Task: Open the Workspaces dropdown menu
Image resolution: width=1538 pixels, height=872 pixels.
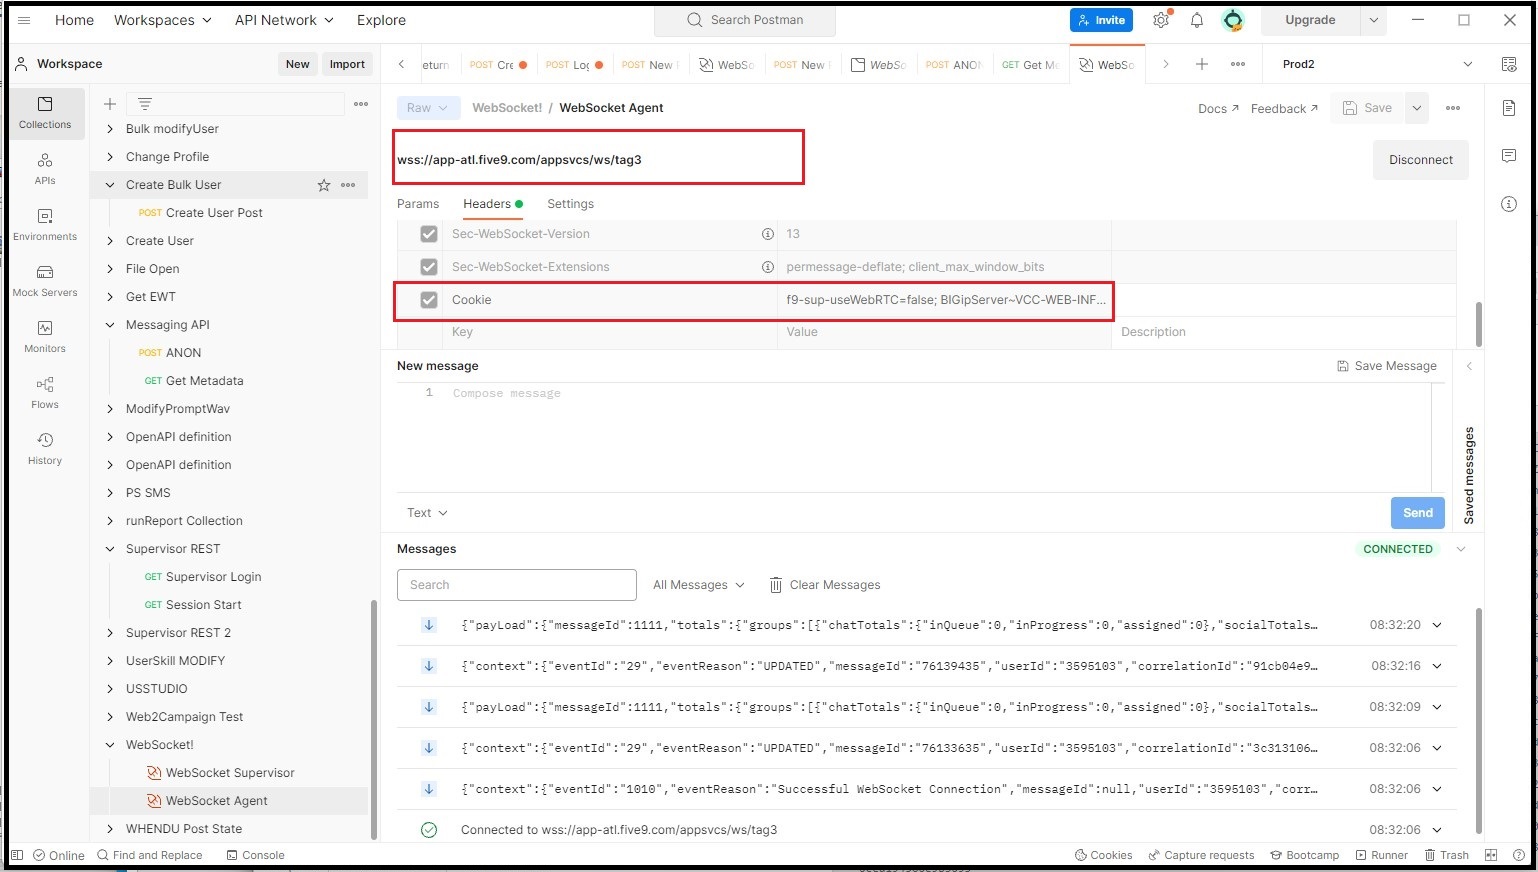Action: (163, 20)
